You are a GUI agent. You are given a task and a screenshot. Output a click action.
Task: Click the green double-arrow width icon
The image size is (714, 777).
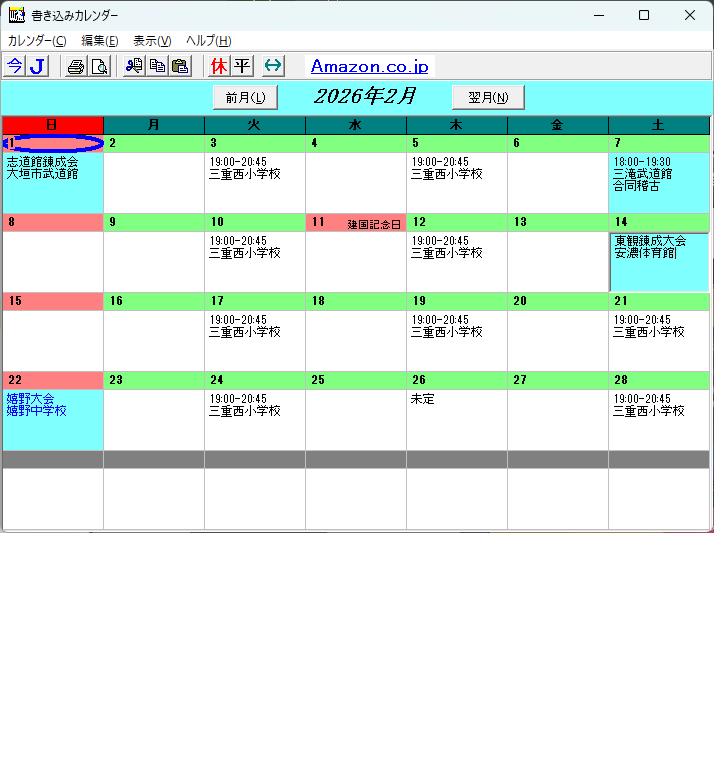click(x=273, y=66)
